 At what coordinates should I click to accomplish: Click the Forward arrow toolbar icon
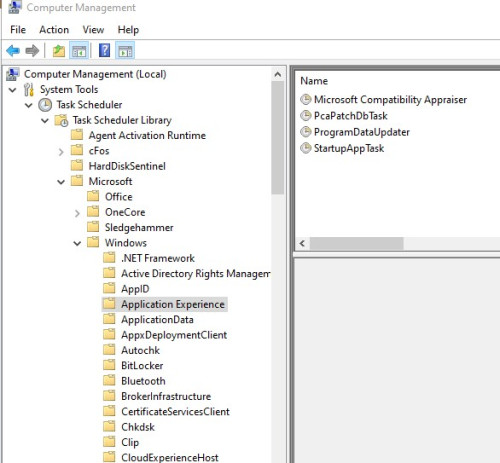(x=32, y=51)
